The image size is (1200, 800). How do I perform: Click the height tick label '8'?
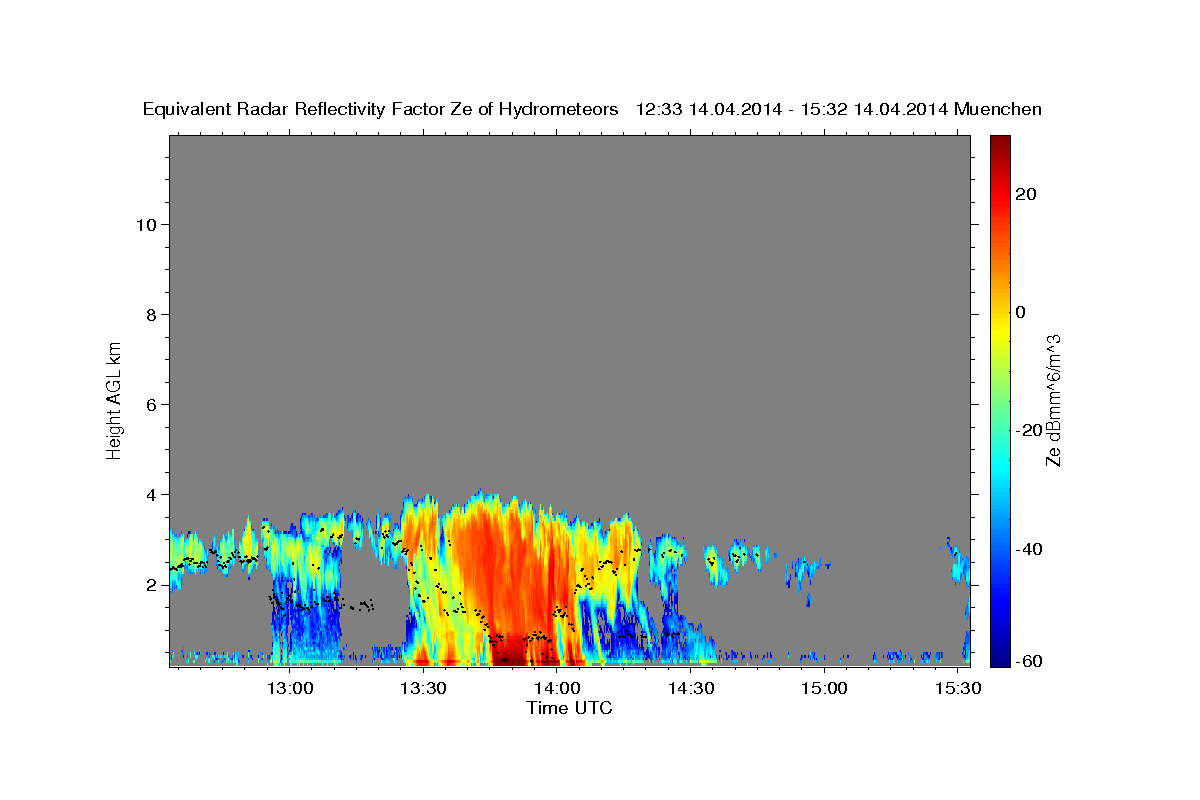tap(149, 314)
